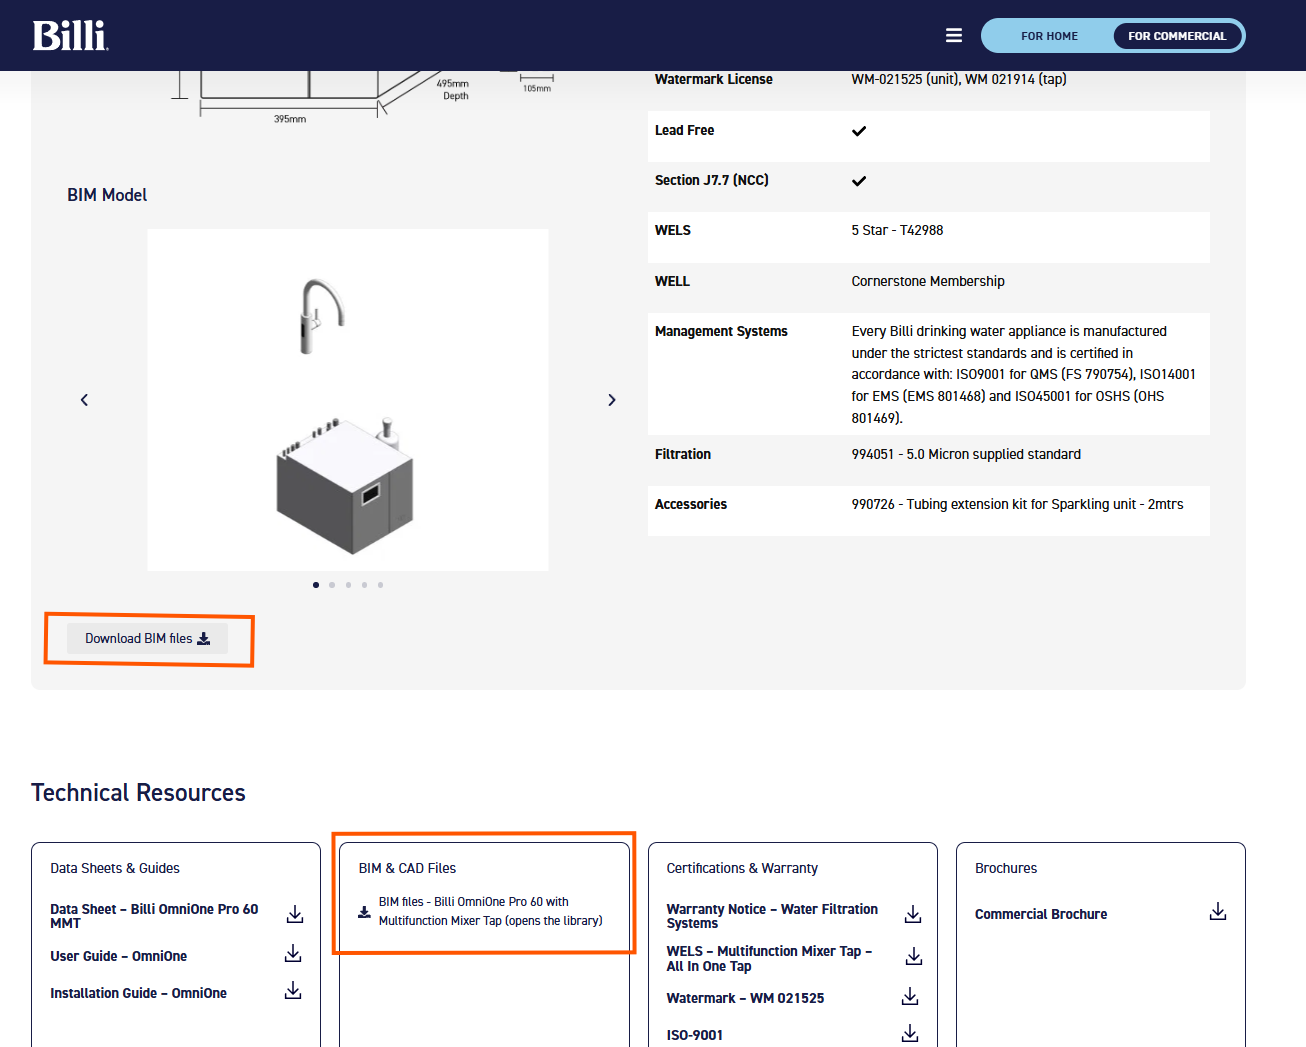1306x1047 pixels.
Task: Select the For Commercial option
Action: pyautogui.click(x=1177, y=36)
